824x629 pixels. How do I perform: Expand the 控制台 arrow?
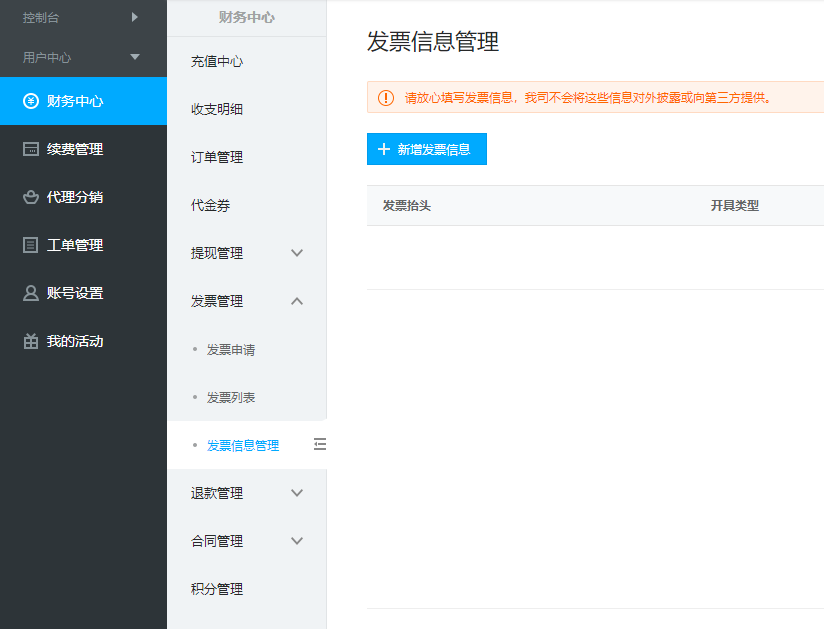pos(135,16)
